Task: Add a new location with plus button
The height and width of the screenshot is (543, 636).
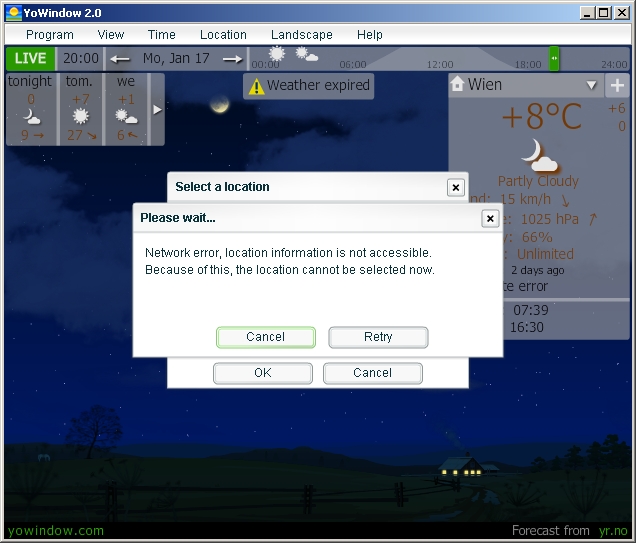Action: [617, 85]
